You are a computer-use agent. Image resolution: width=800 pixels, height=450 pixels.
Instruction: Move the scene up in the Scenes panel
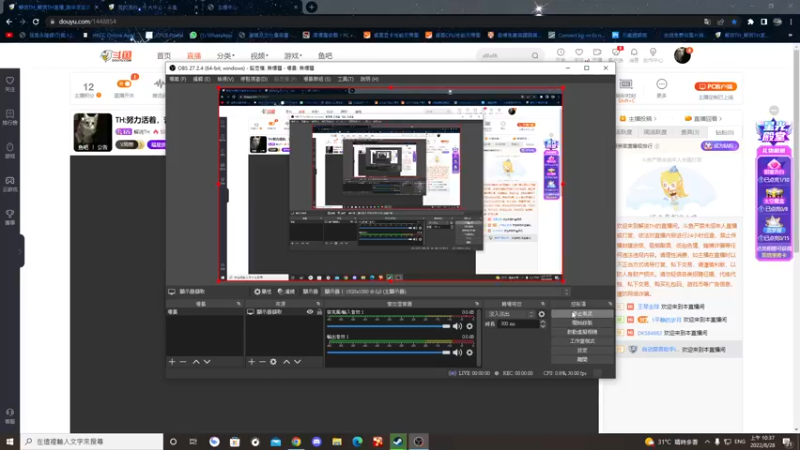point(196,362)
